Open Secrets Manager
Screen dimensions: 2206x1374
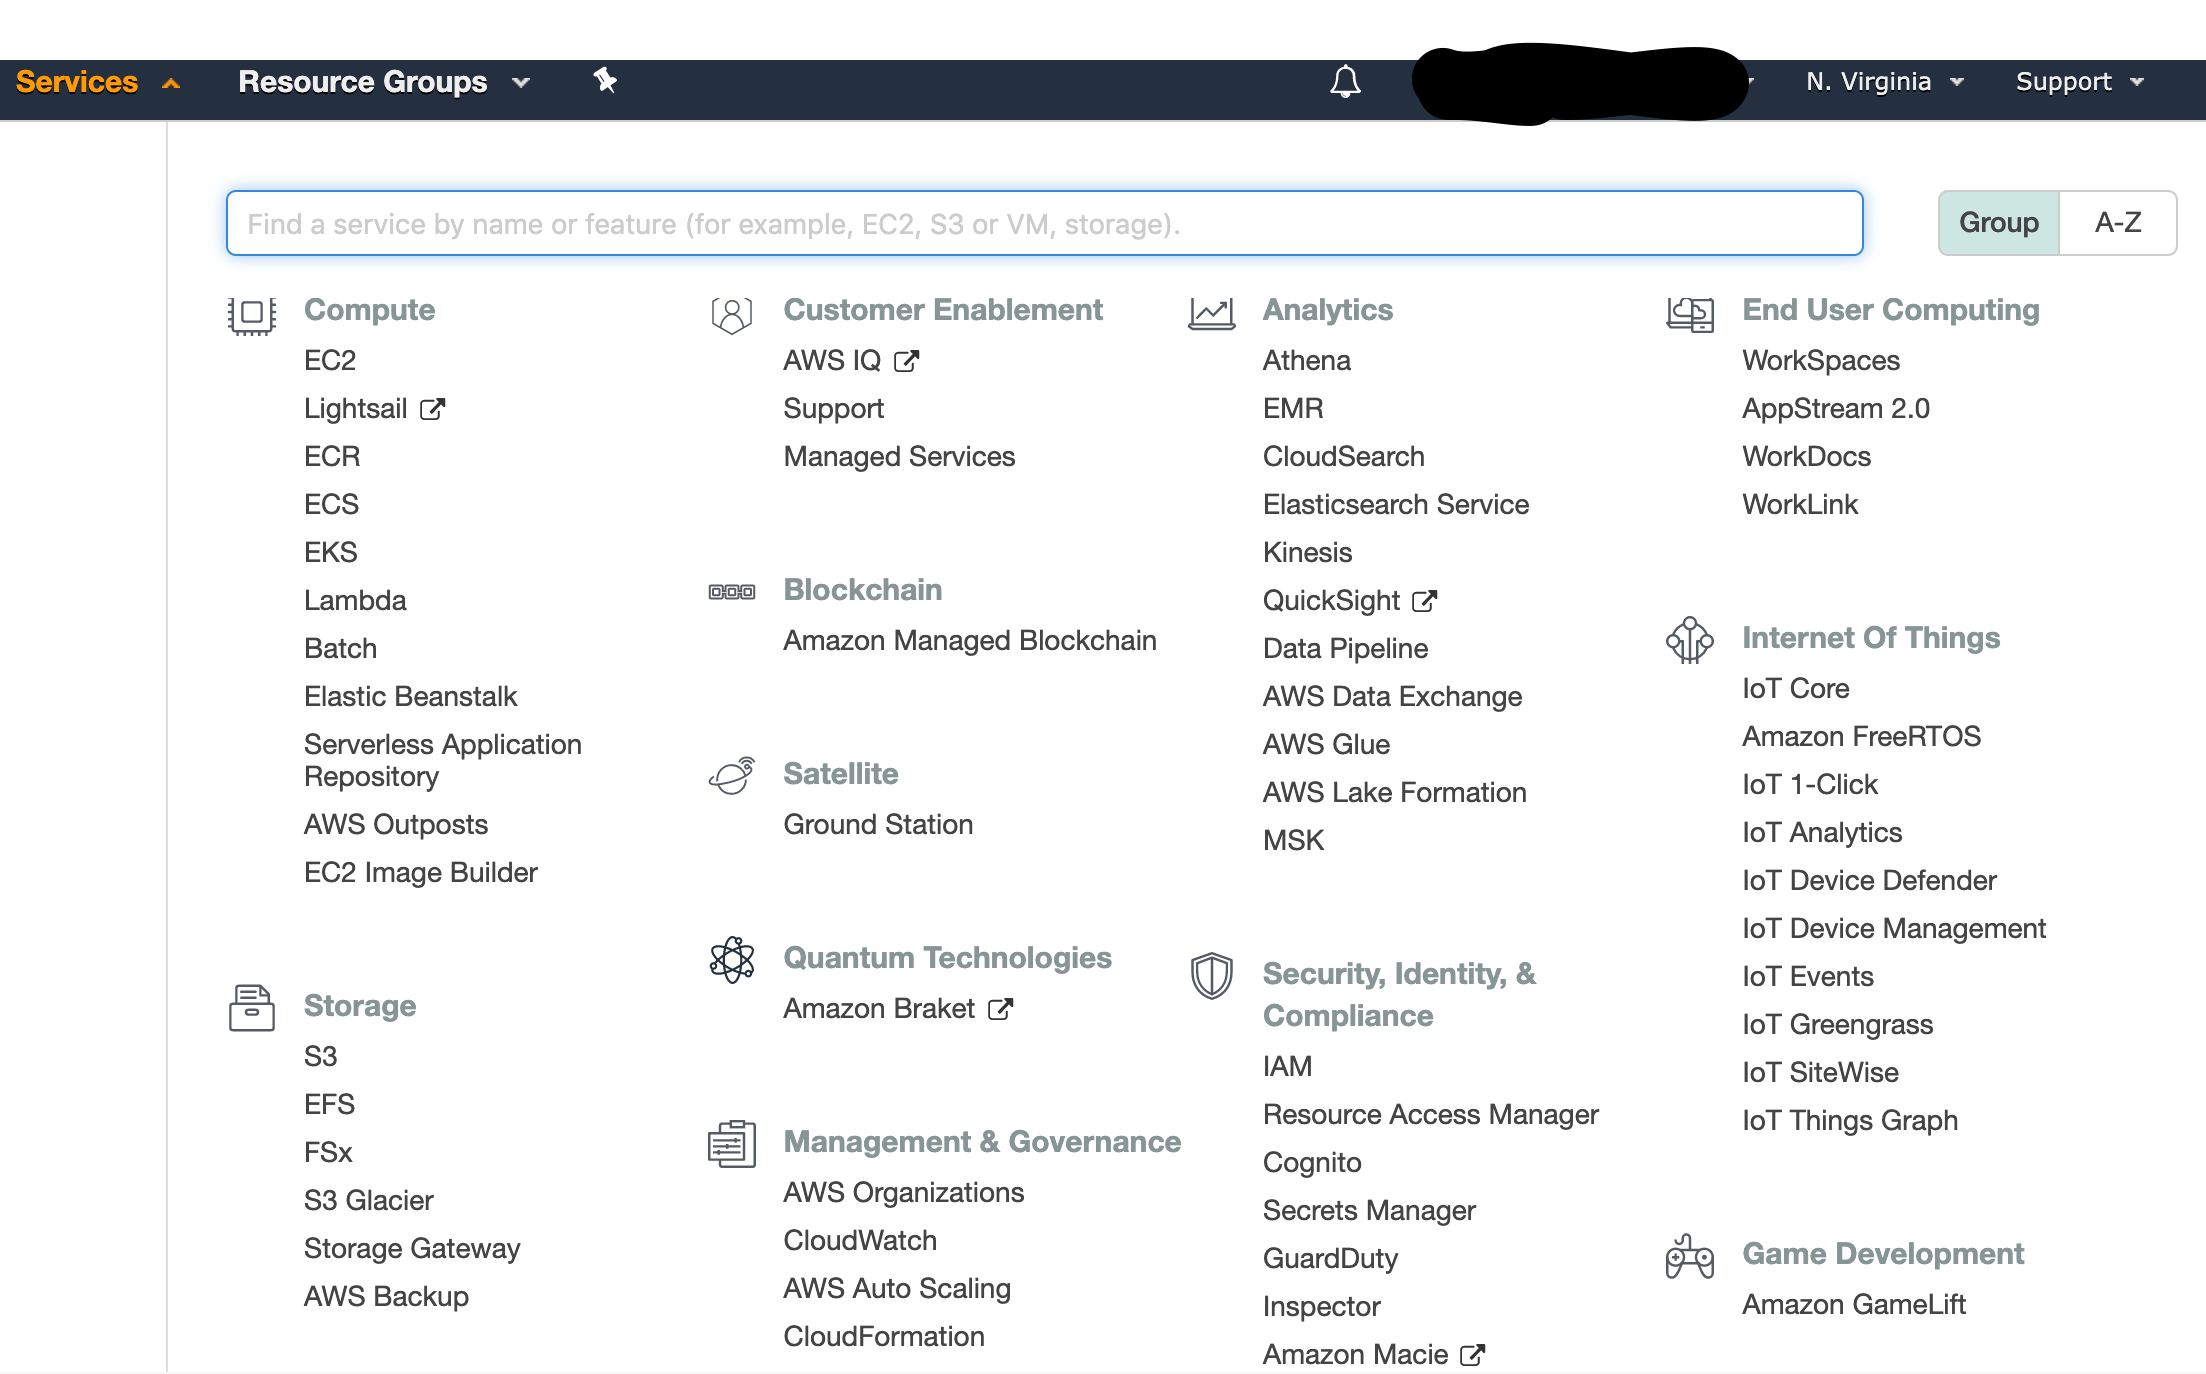coord(1369,1210)
